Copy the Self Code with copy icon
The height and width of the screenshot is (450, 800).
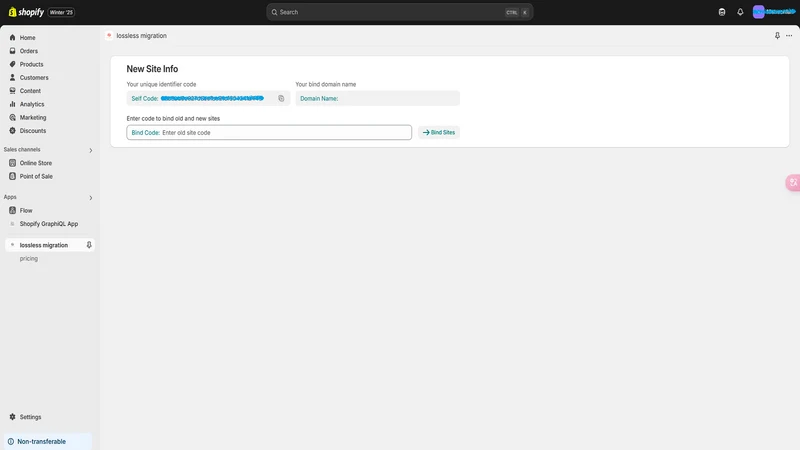(281, 98)
